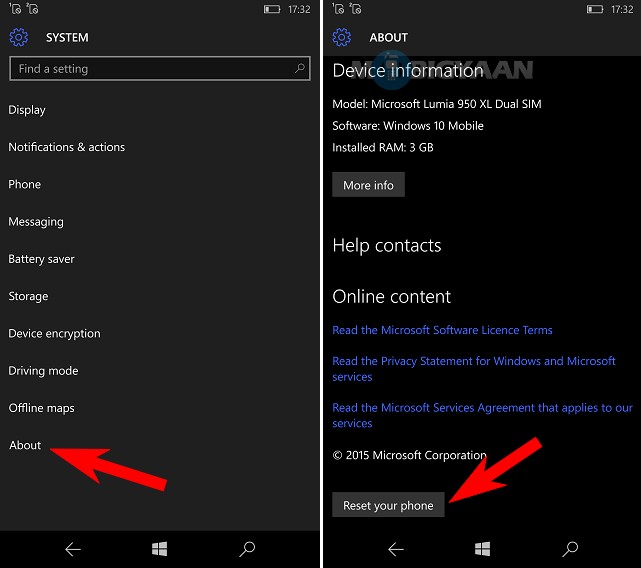Tap the Windows start button on SYSTEM screen
The image size is (641, 568).
(x=159, y=549)
